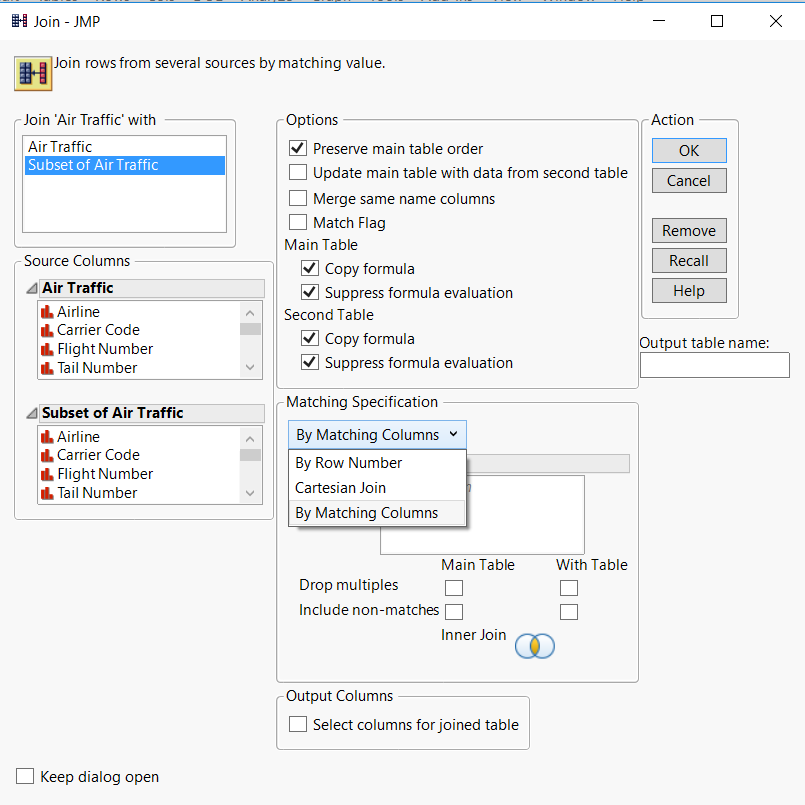The image size is (805, 805).
Task: Click the Recall button
Action: (x=689, y=261)
